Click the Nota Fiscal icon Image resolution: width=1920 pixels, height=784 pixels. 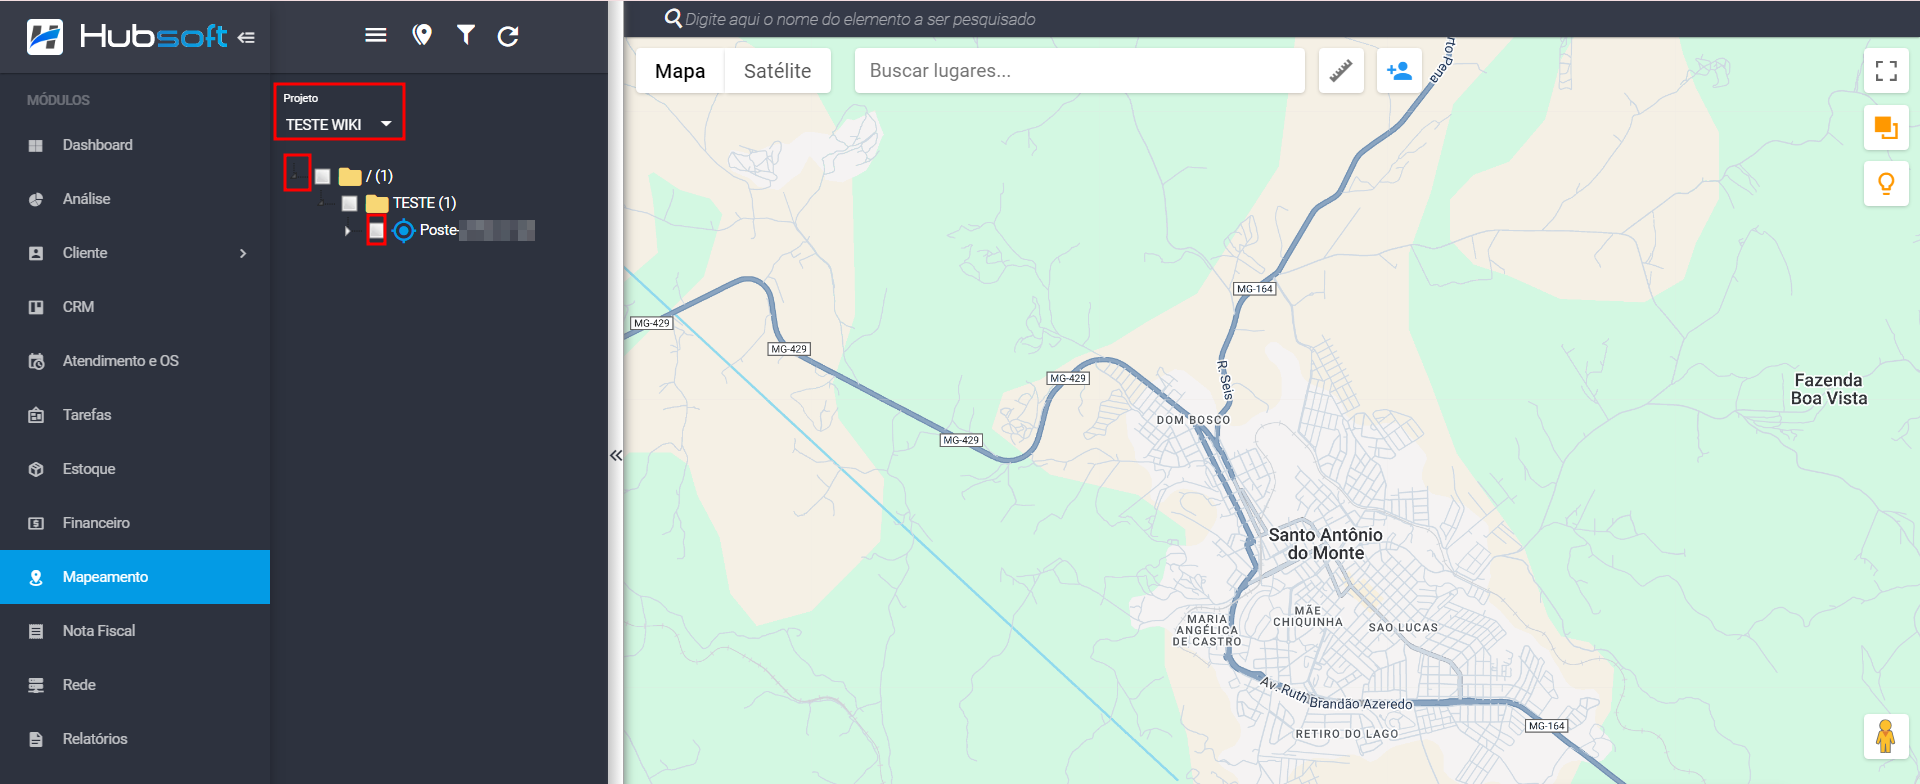(x=36, y=631)
